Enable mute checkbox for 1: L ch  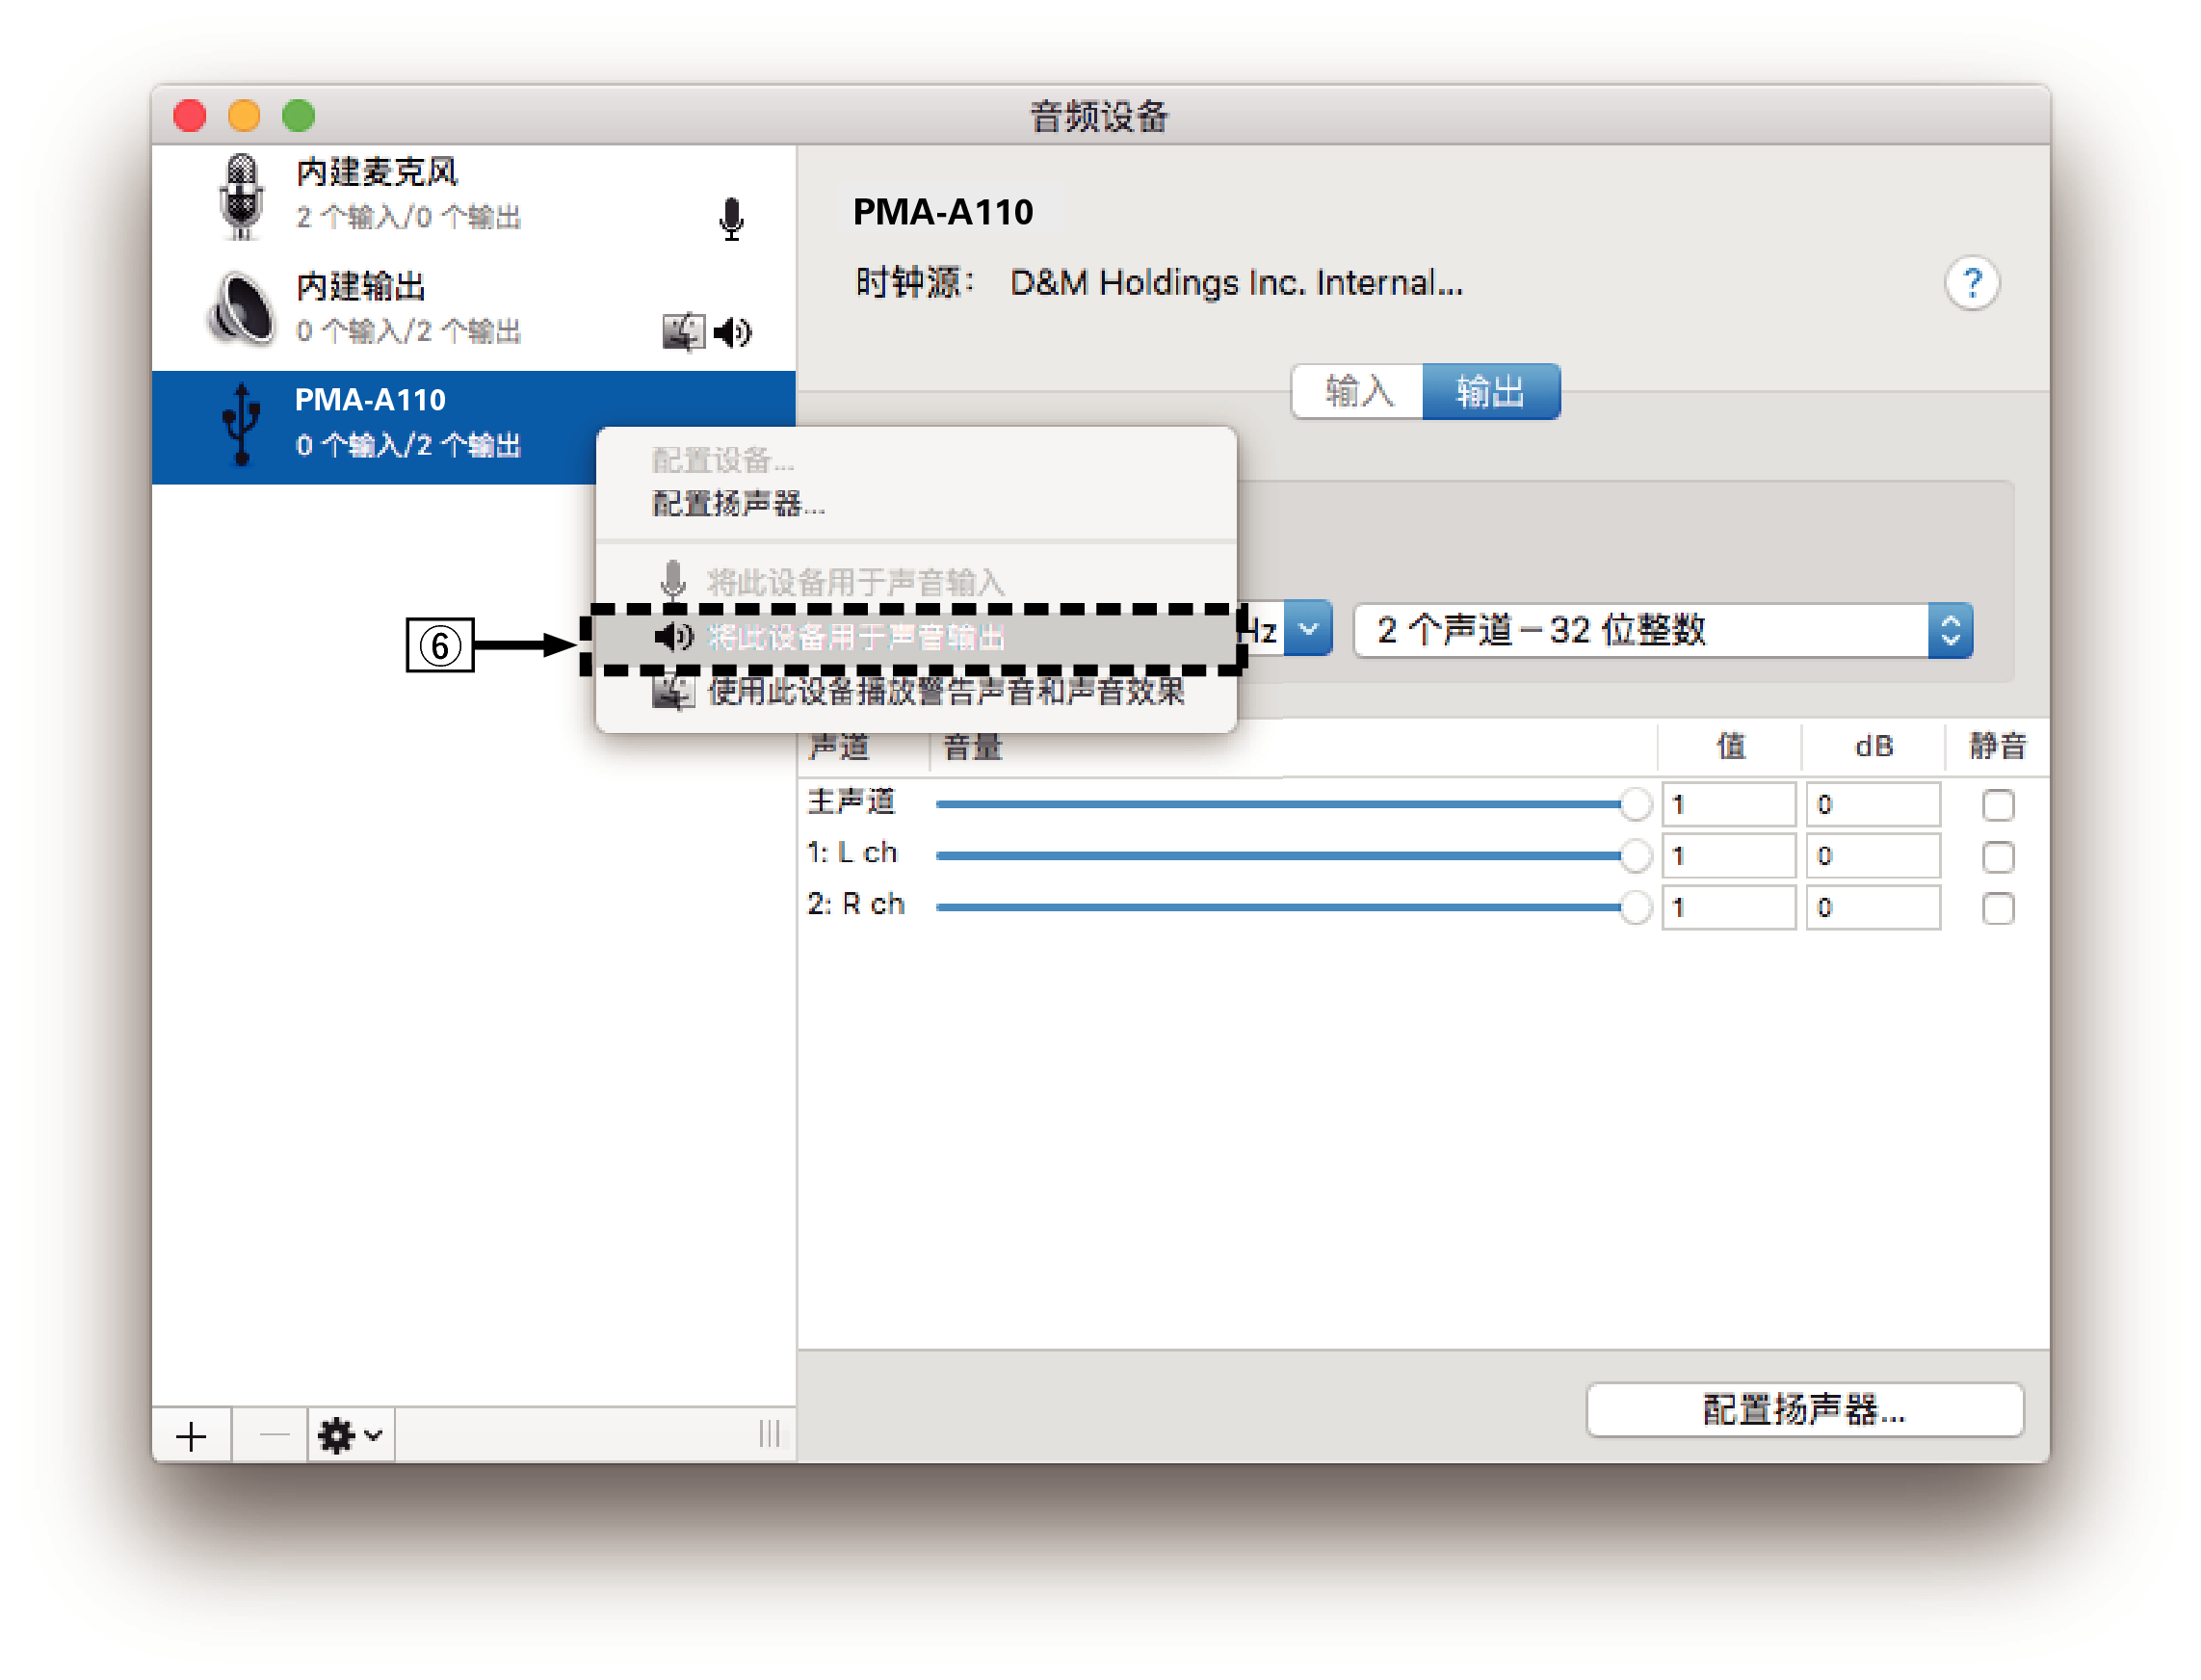[1999, 856]
